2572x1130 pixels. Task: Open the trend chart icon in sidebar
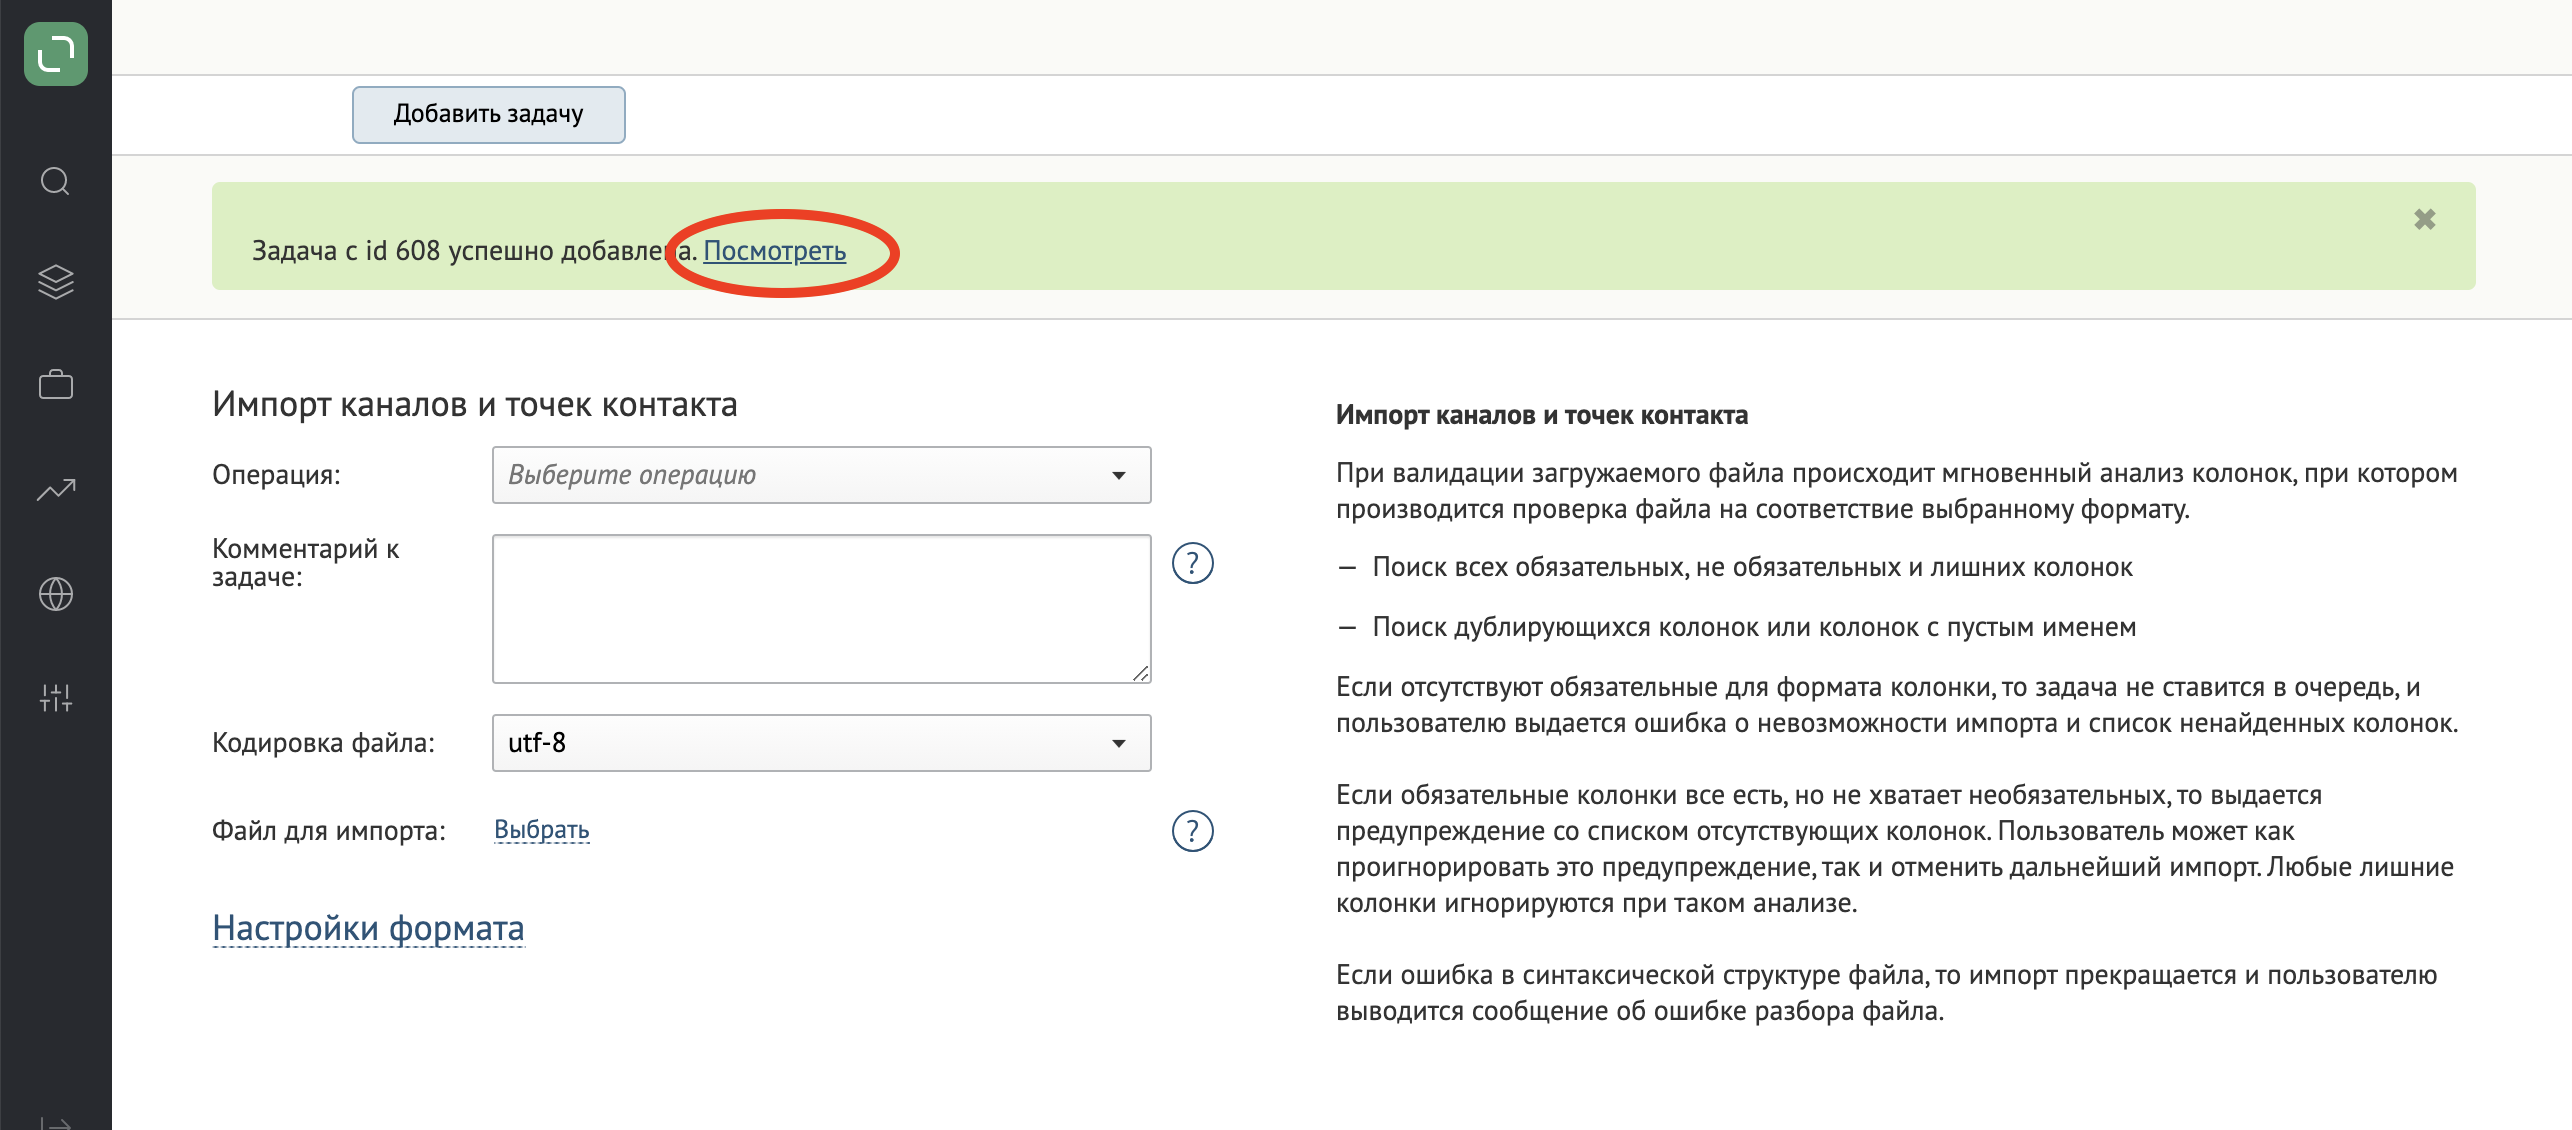[56, 489]
